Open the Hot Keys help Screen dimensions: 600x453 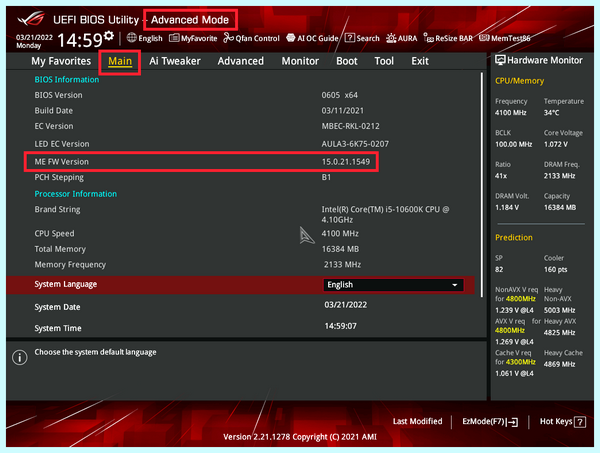562,422
